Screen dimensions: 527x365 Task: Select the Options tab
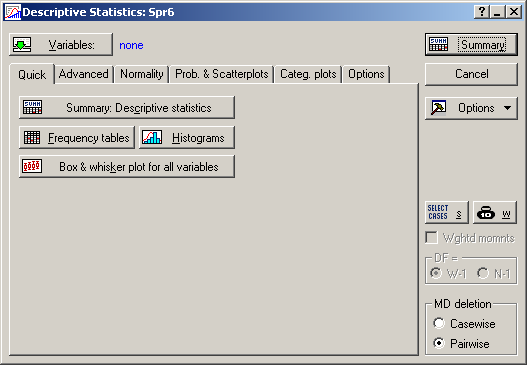click(366, 74)
